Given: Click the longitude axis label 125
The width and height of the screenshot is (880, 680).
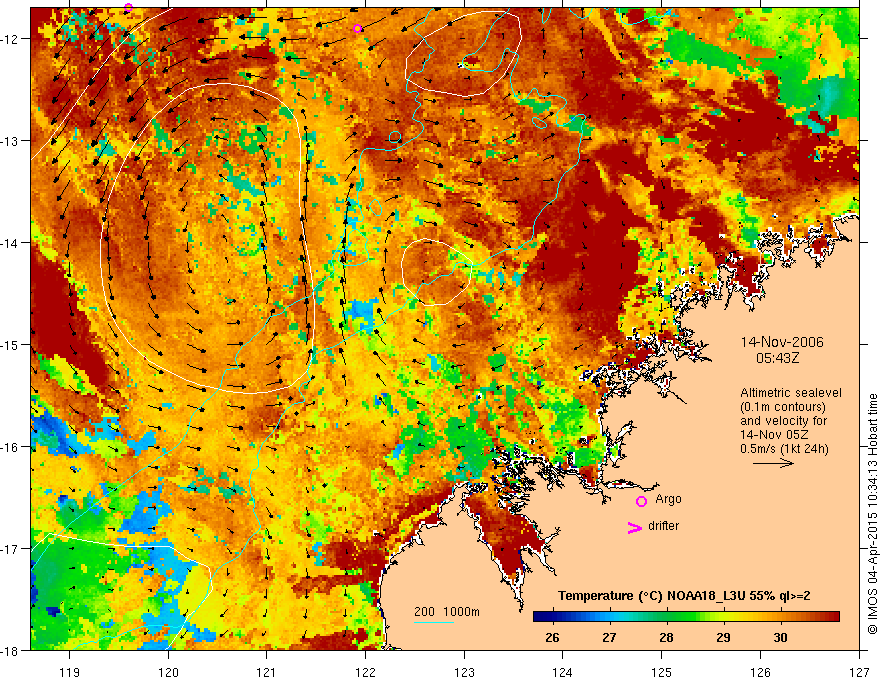Looking at the screenshot, I should click(662, 672).
